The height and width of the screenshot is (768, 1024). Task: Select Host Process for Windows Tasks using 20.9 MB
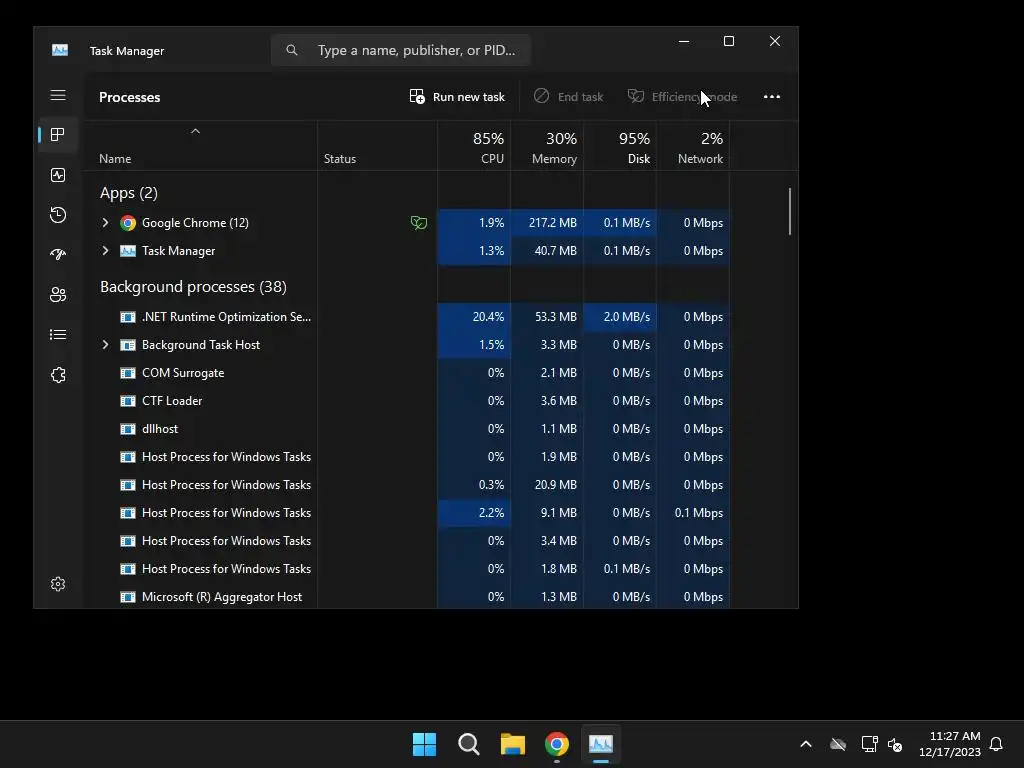(414, 485)
